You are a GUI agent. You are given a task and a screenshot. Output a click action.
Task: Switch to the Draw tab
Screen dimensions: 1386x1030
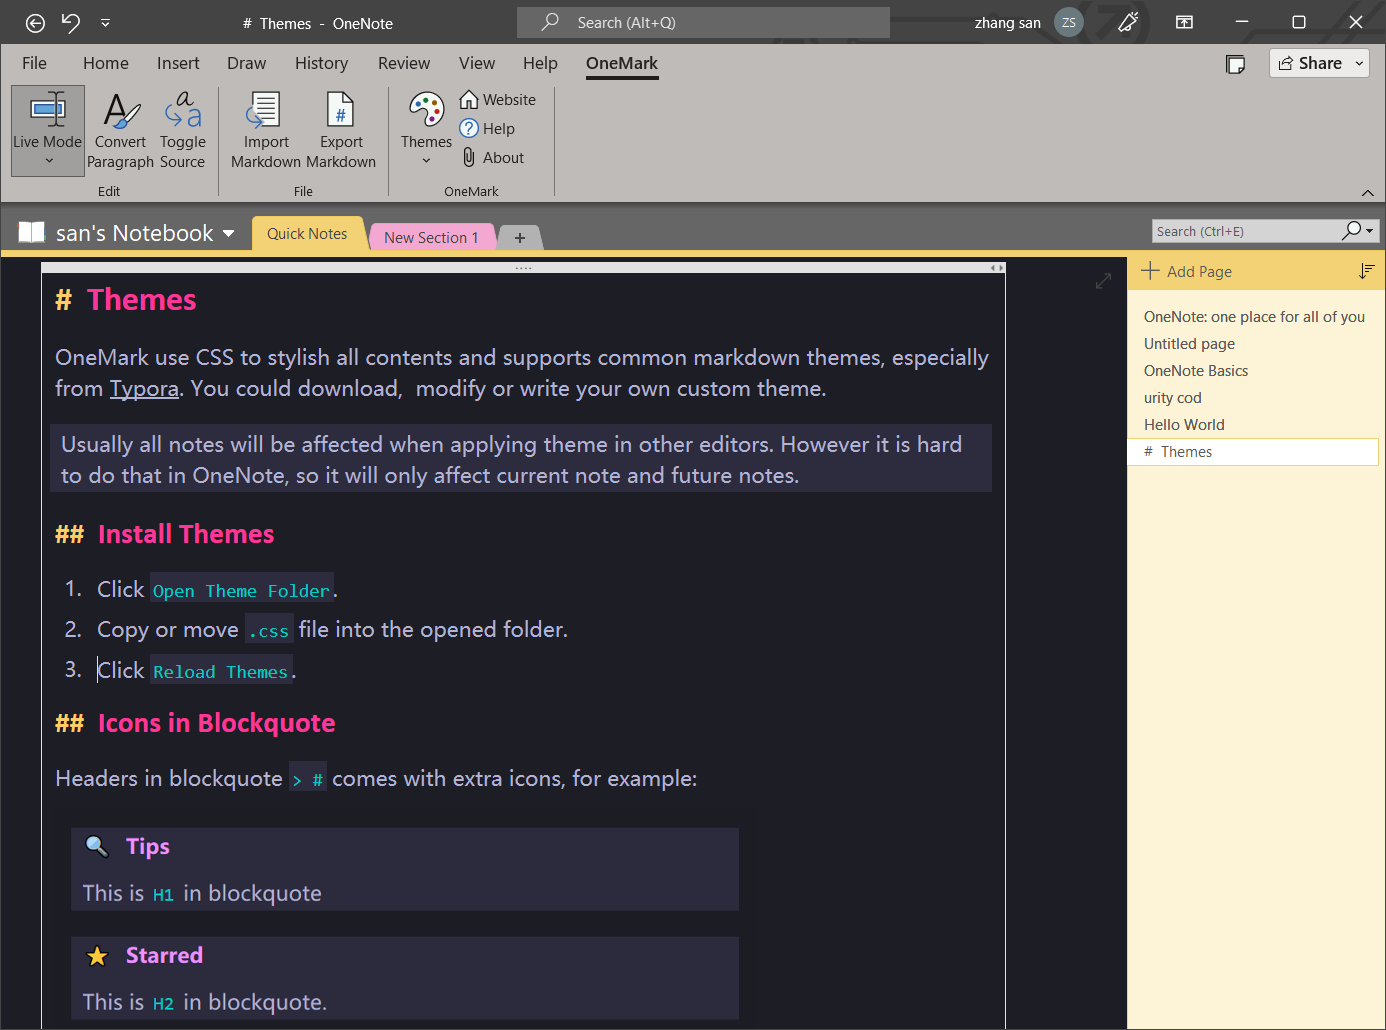(246, 63)
